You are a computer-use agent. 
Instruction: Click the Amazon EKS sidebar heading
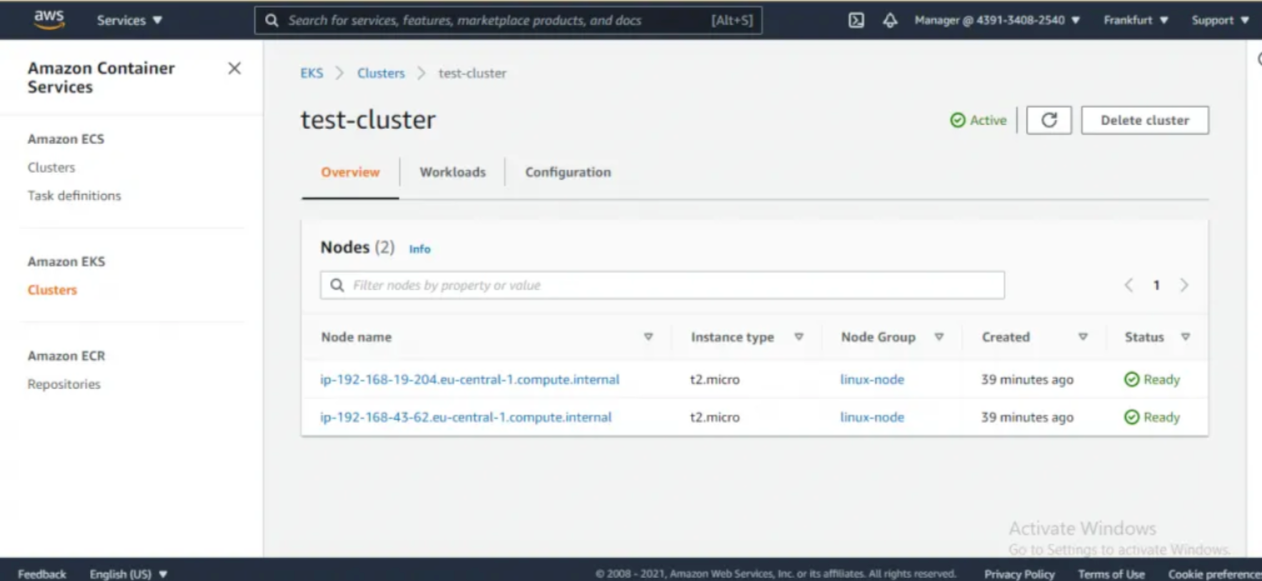(x=66, y=262)
